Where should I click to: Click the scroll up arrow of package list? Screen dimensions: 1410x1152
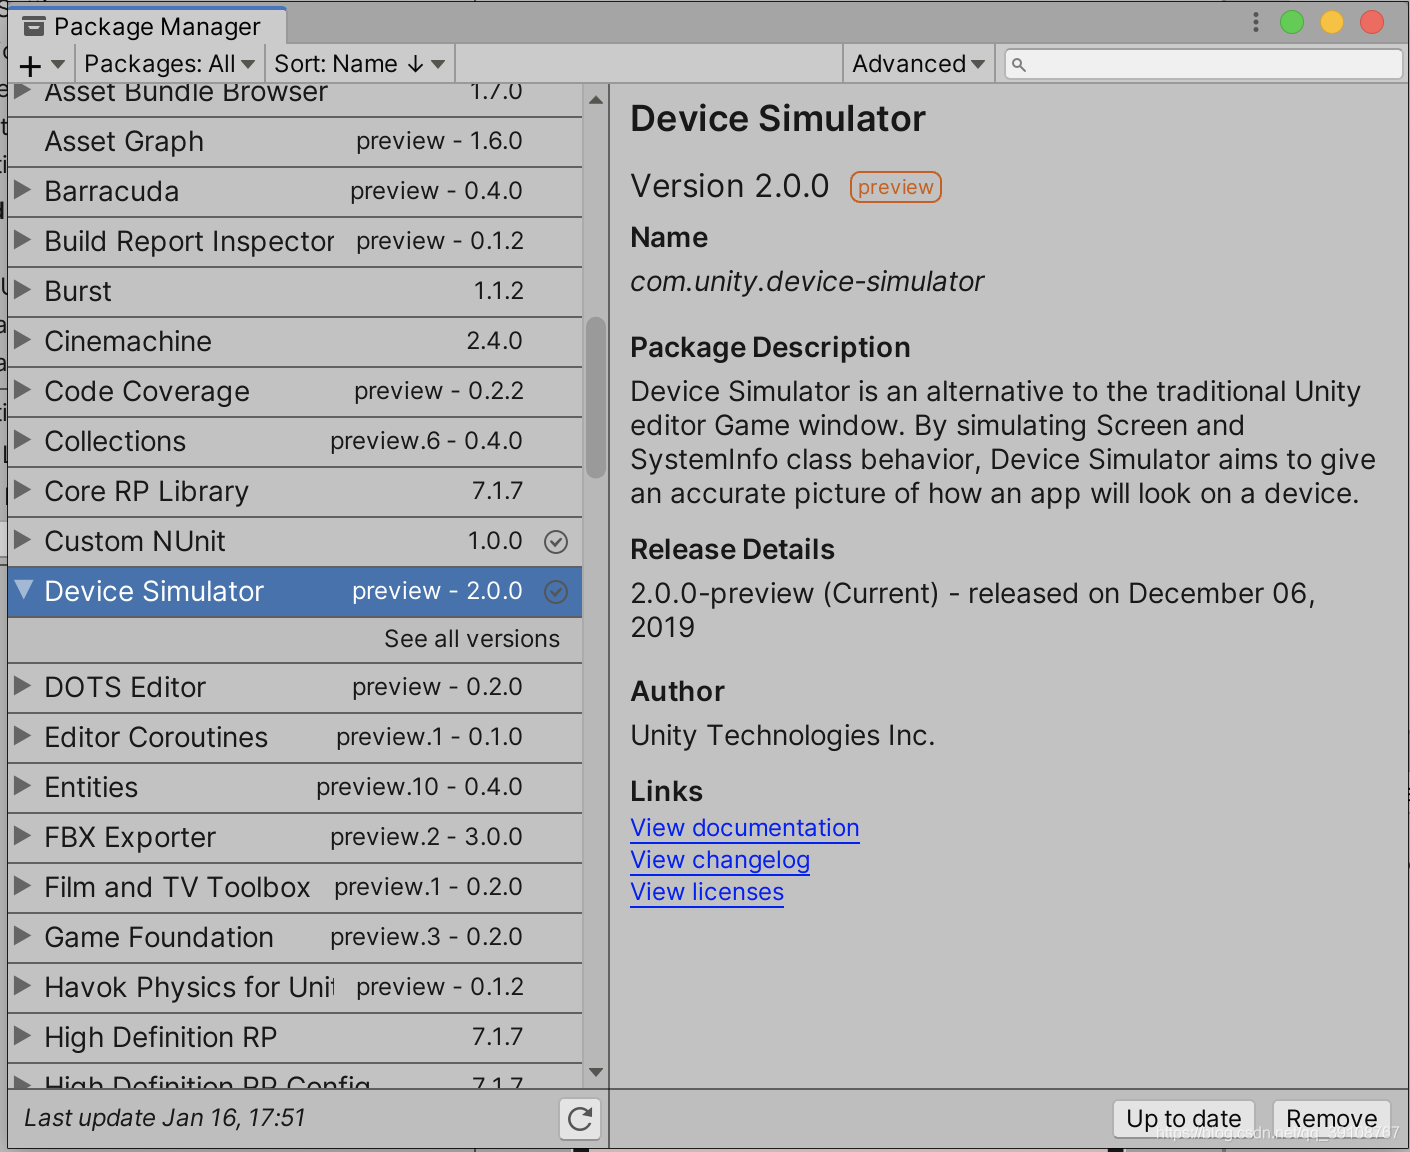point(596,100)
